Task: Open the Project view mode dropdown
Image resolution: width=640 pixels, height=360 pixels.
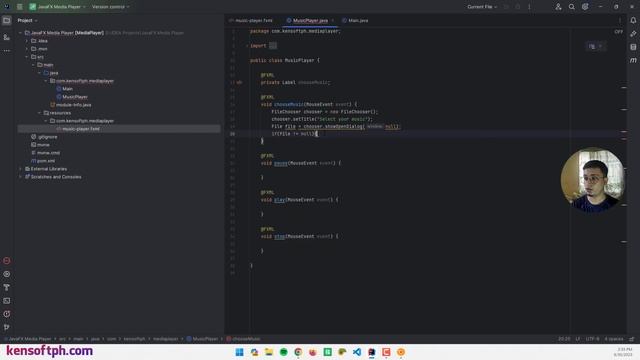Action: (x=27, y=20)
